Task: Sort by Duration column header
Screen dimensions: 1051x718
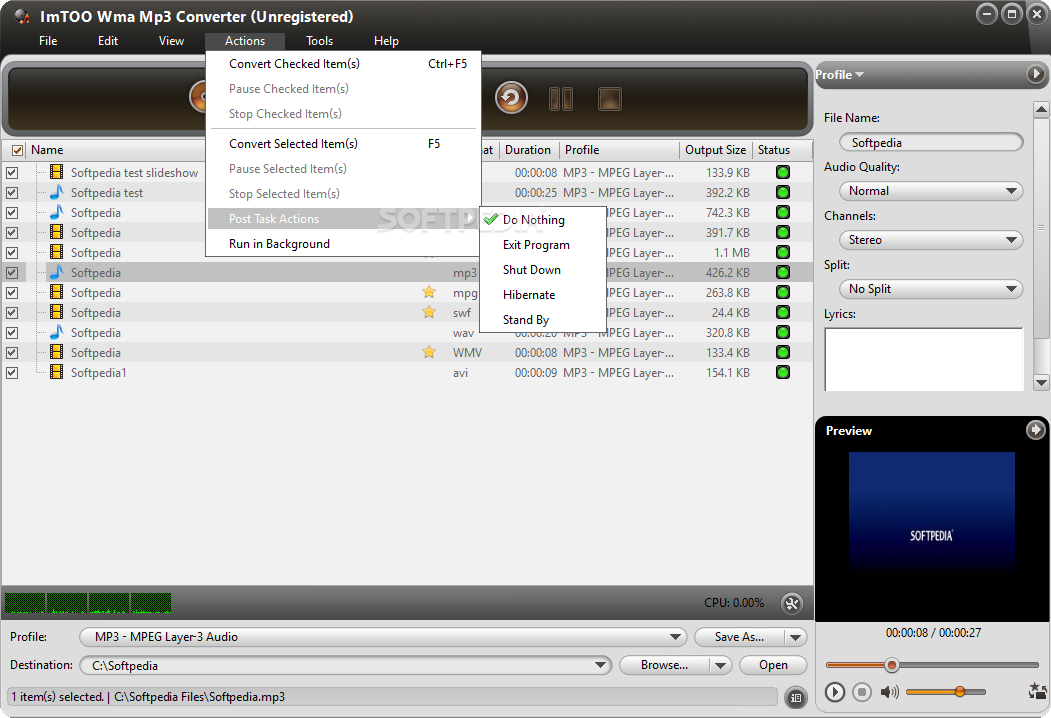Action: (528, 150)
